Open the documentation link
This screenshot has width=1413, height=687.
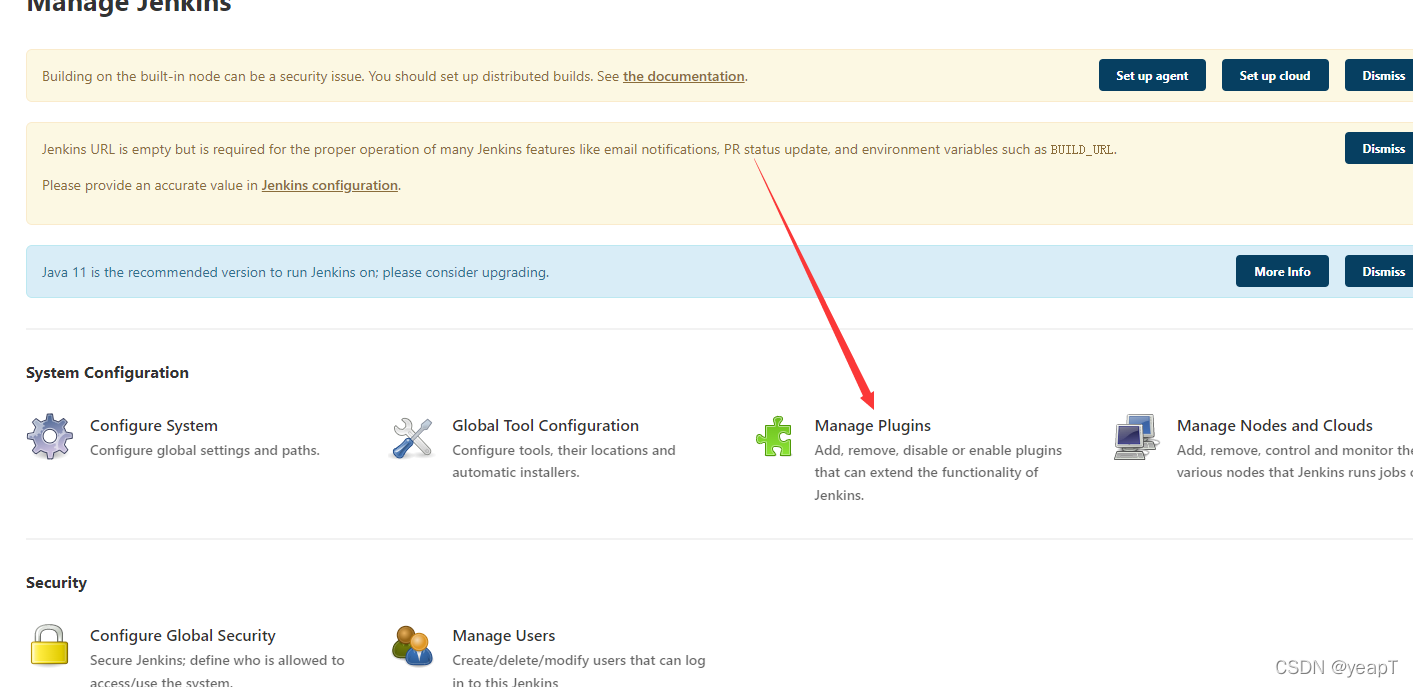[684, 76]
